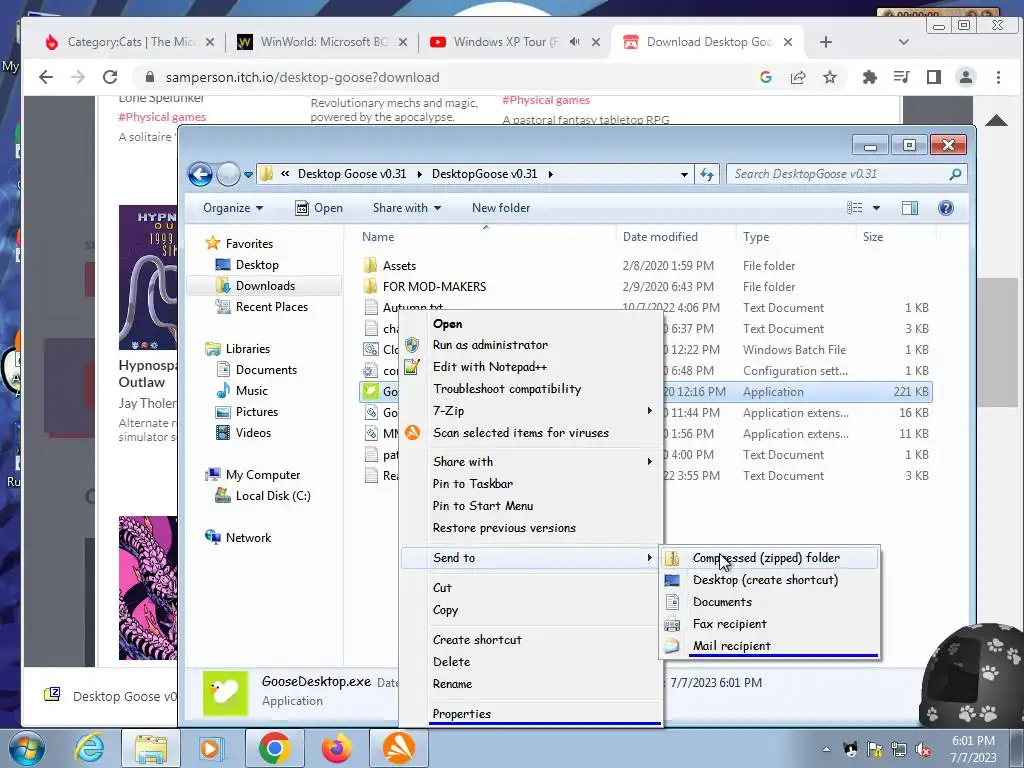
Task: Switch to the WinWorld Microsoft tab
Action: pos(323,42)
